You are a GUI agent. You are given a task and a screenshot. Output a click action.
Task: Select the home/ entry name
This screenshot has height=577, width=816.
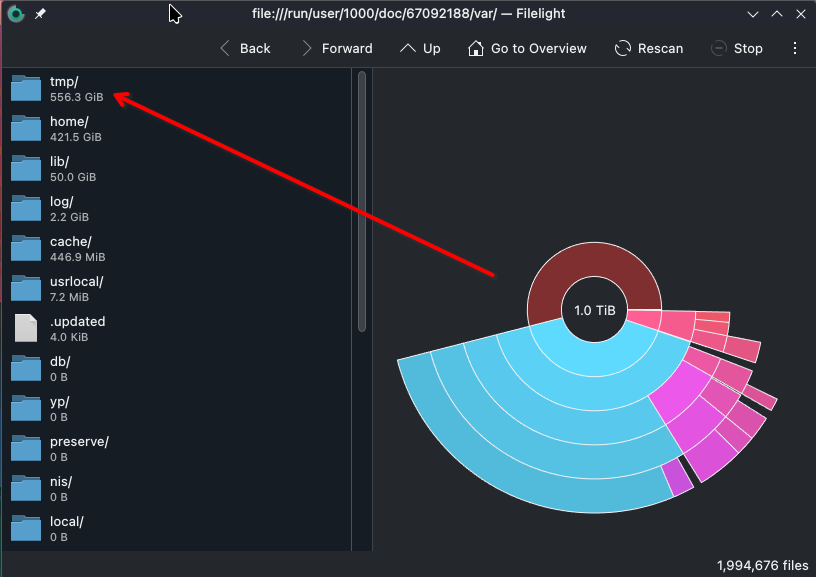click(69, 122)
